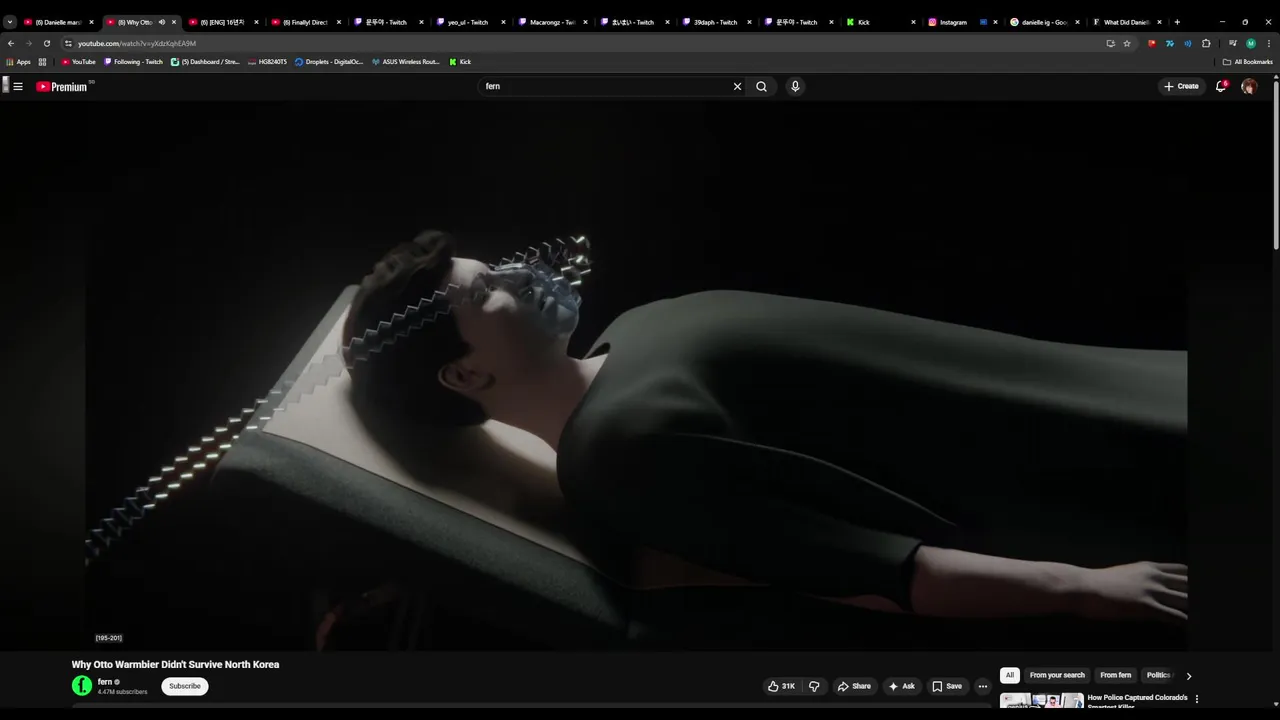Open the Extensions puzzle icon

1206,43
